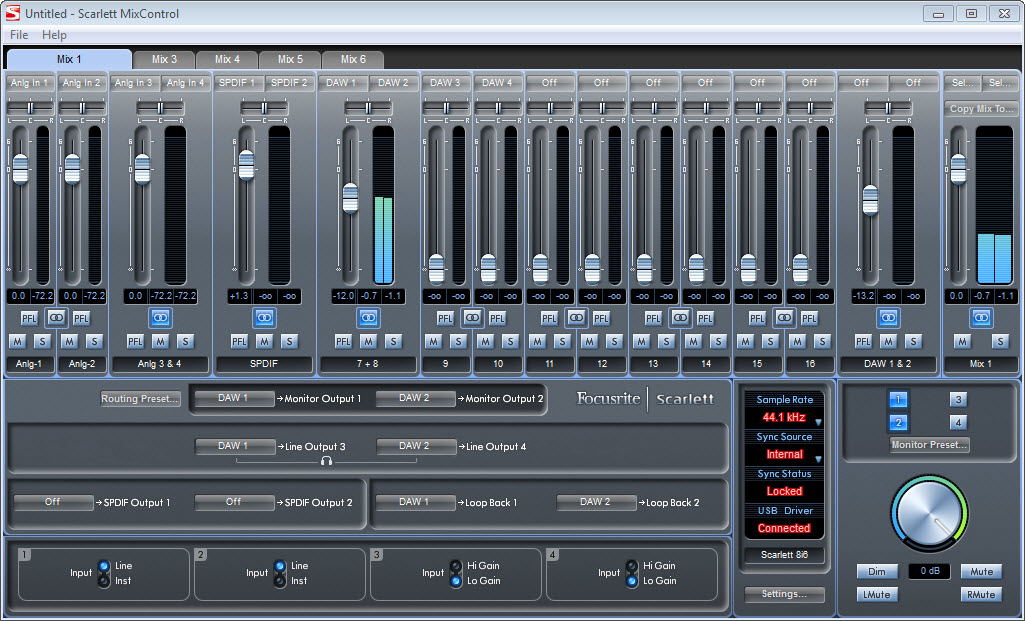Toggle the Dim monitor button
Viewport: 1025px width, 621px height.
876,572
